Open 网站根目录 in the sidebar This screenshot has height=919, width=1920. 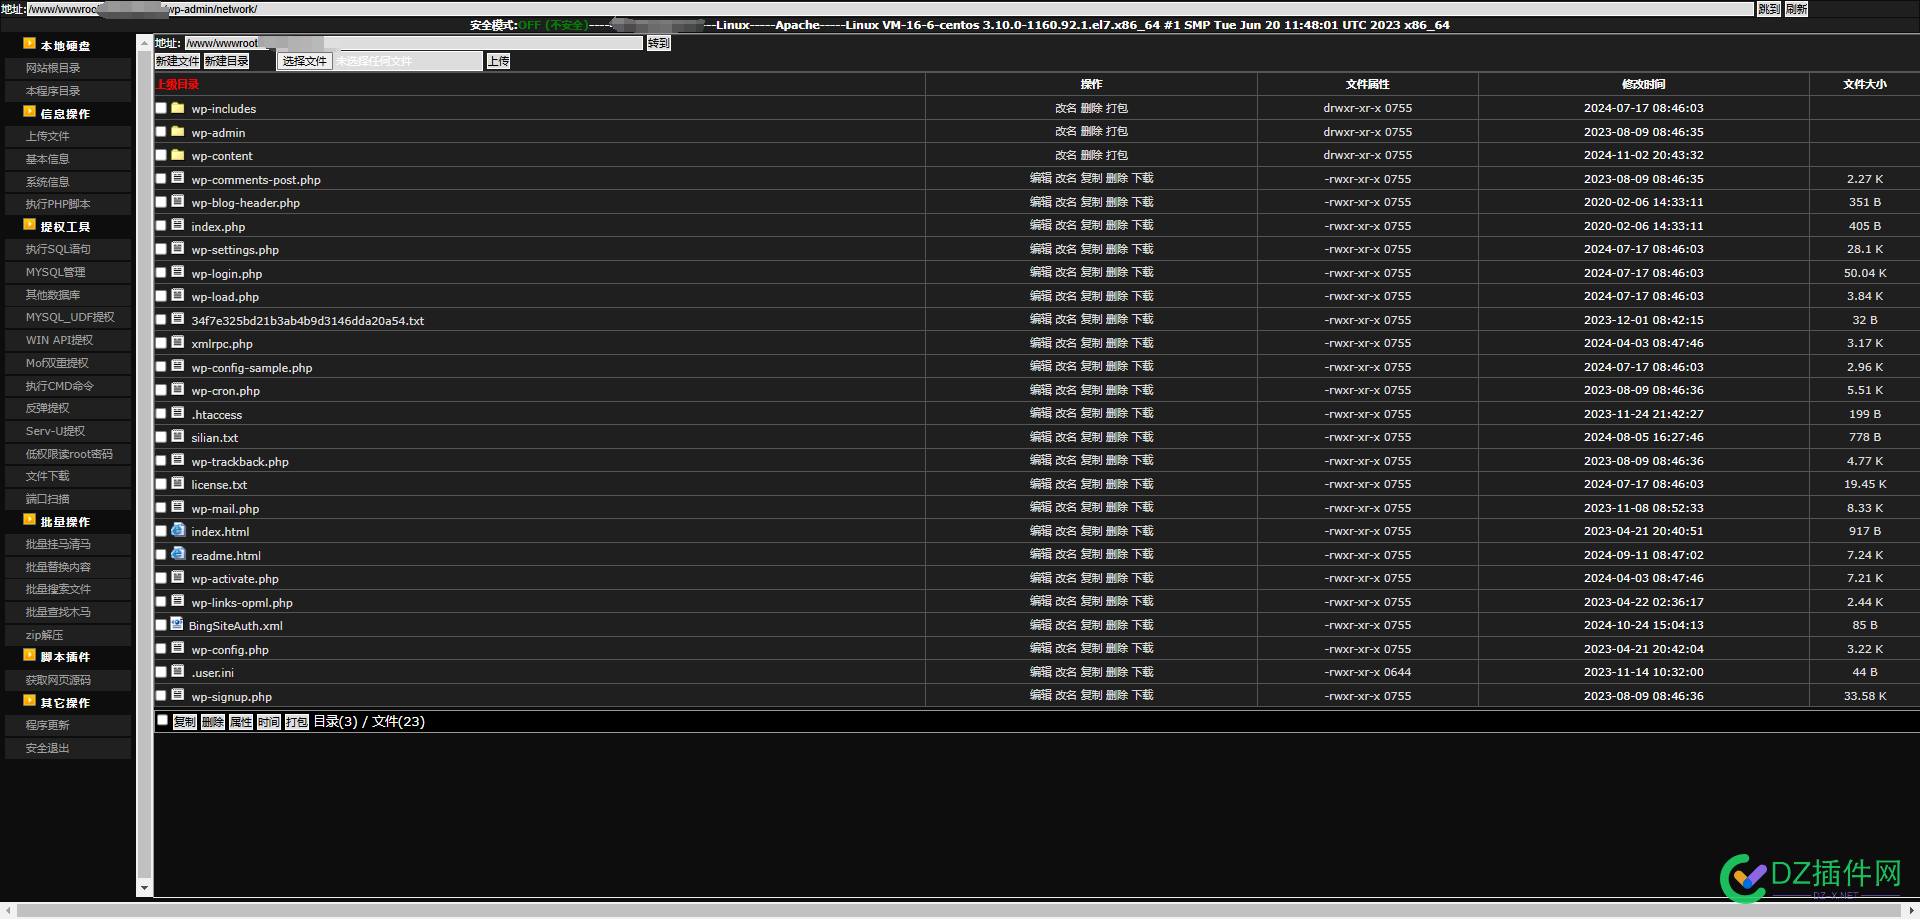point(68,68)
